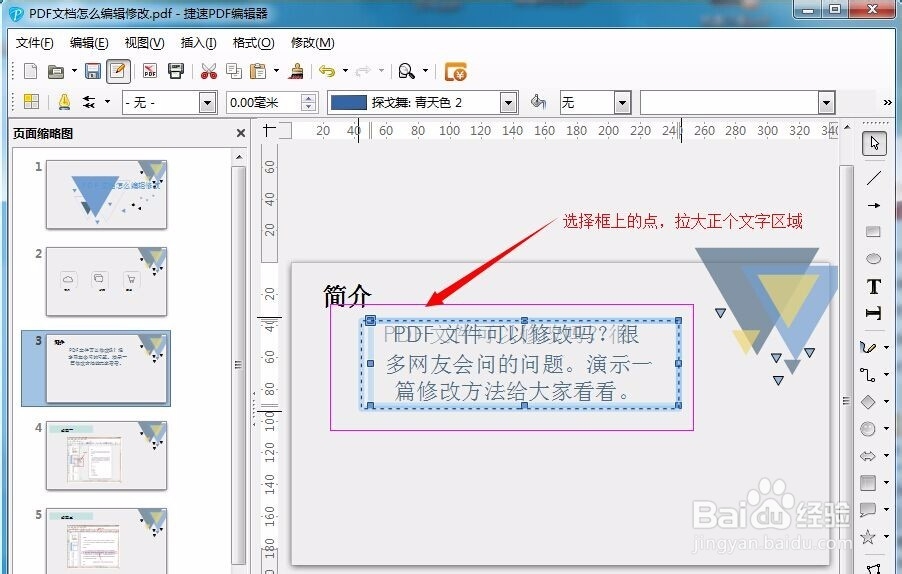This screenshot has width=902, height=574.
Task: Select the stars shapes tool
Action: coord(869,537)
